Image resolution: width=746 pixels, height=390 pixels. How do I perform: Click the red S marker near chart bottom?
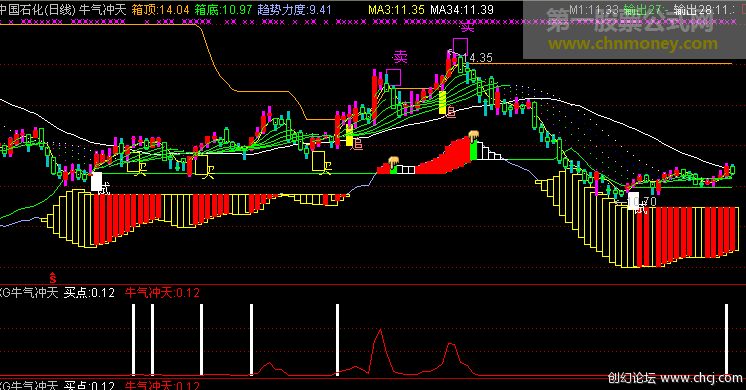coord(53,278)
